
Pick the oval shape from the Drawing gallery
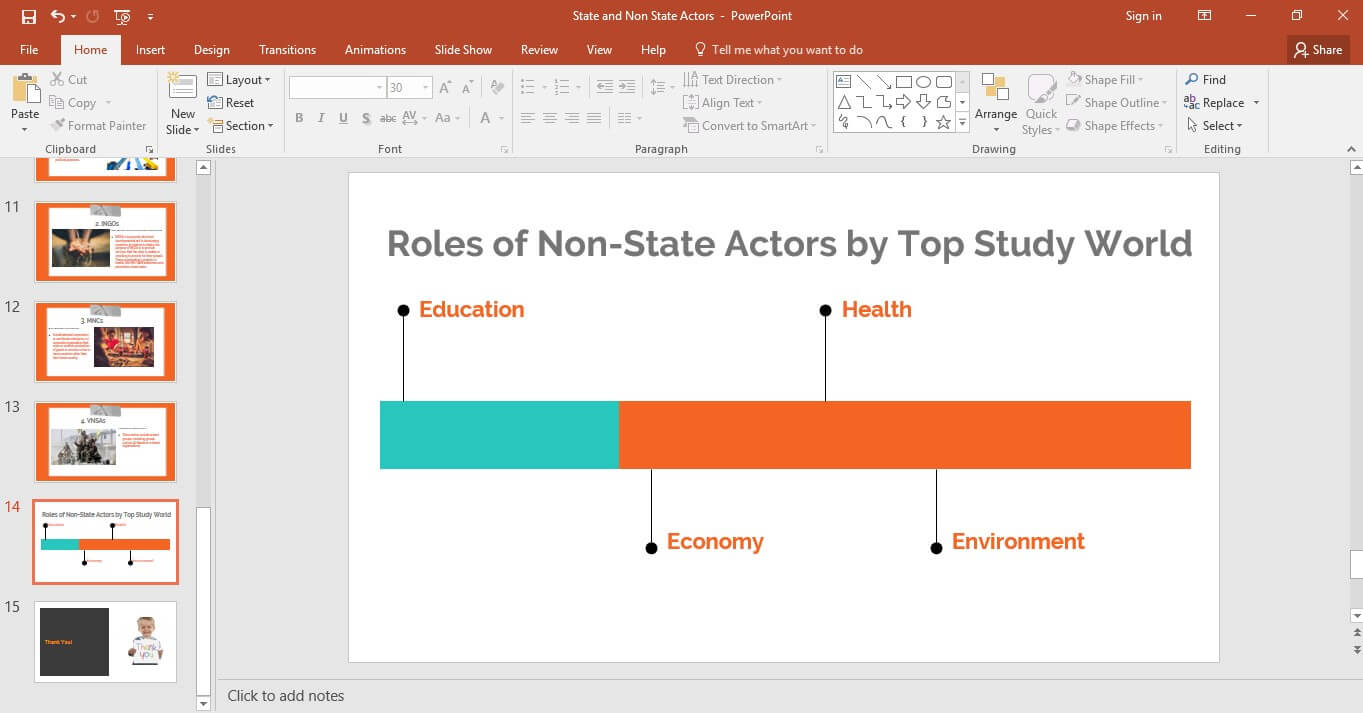point(923,82)
